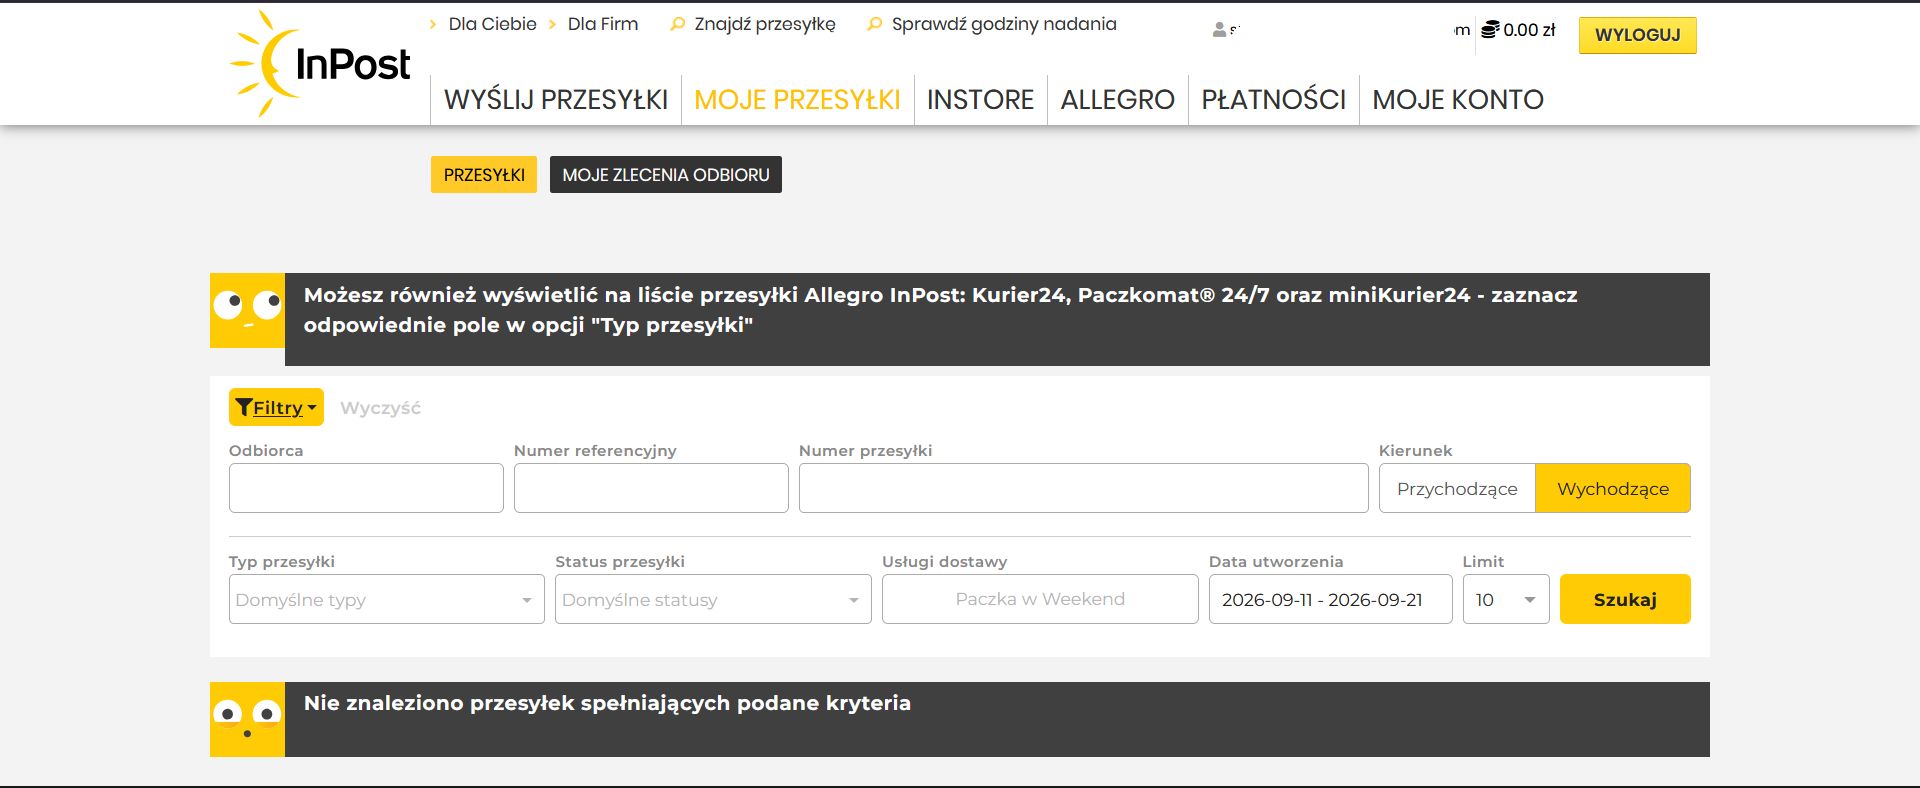
Task: Open the Limit dropdown showing 10
Action: point(1506,599)
